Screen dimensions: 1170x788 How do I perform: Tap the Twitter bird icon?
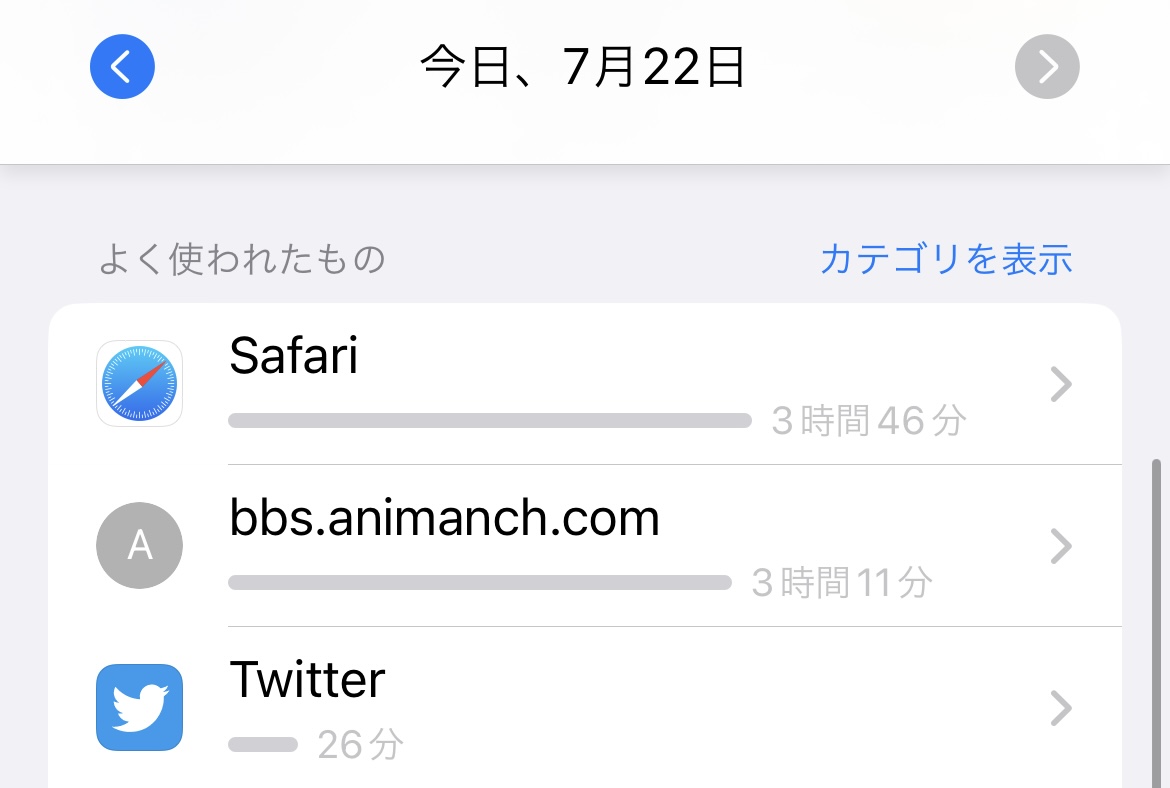pos(139,707)
